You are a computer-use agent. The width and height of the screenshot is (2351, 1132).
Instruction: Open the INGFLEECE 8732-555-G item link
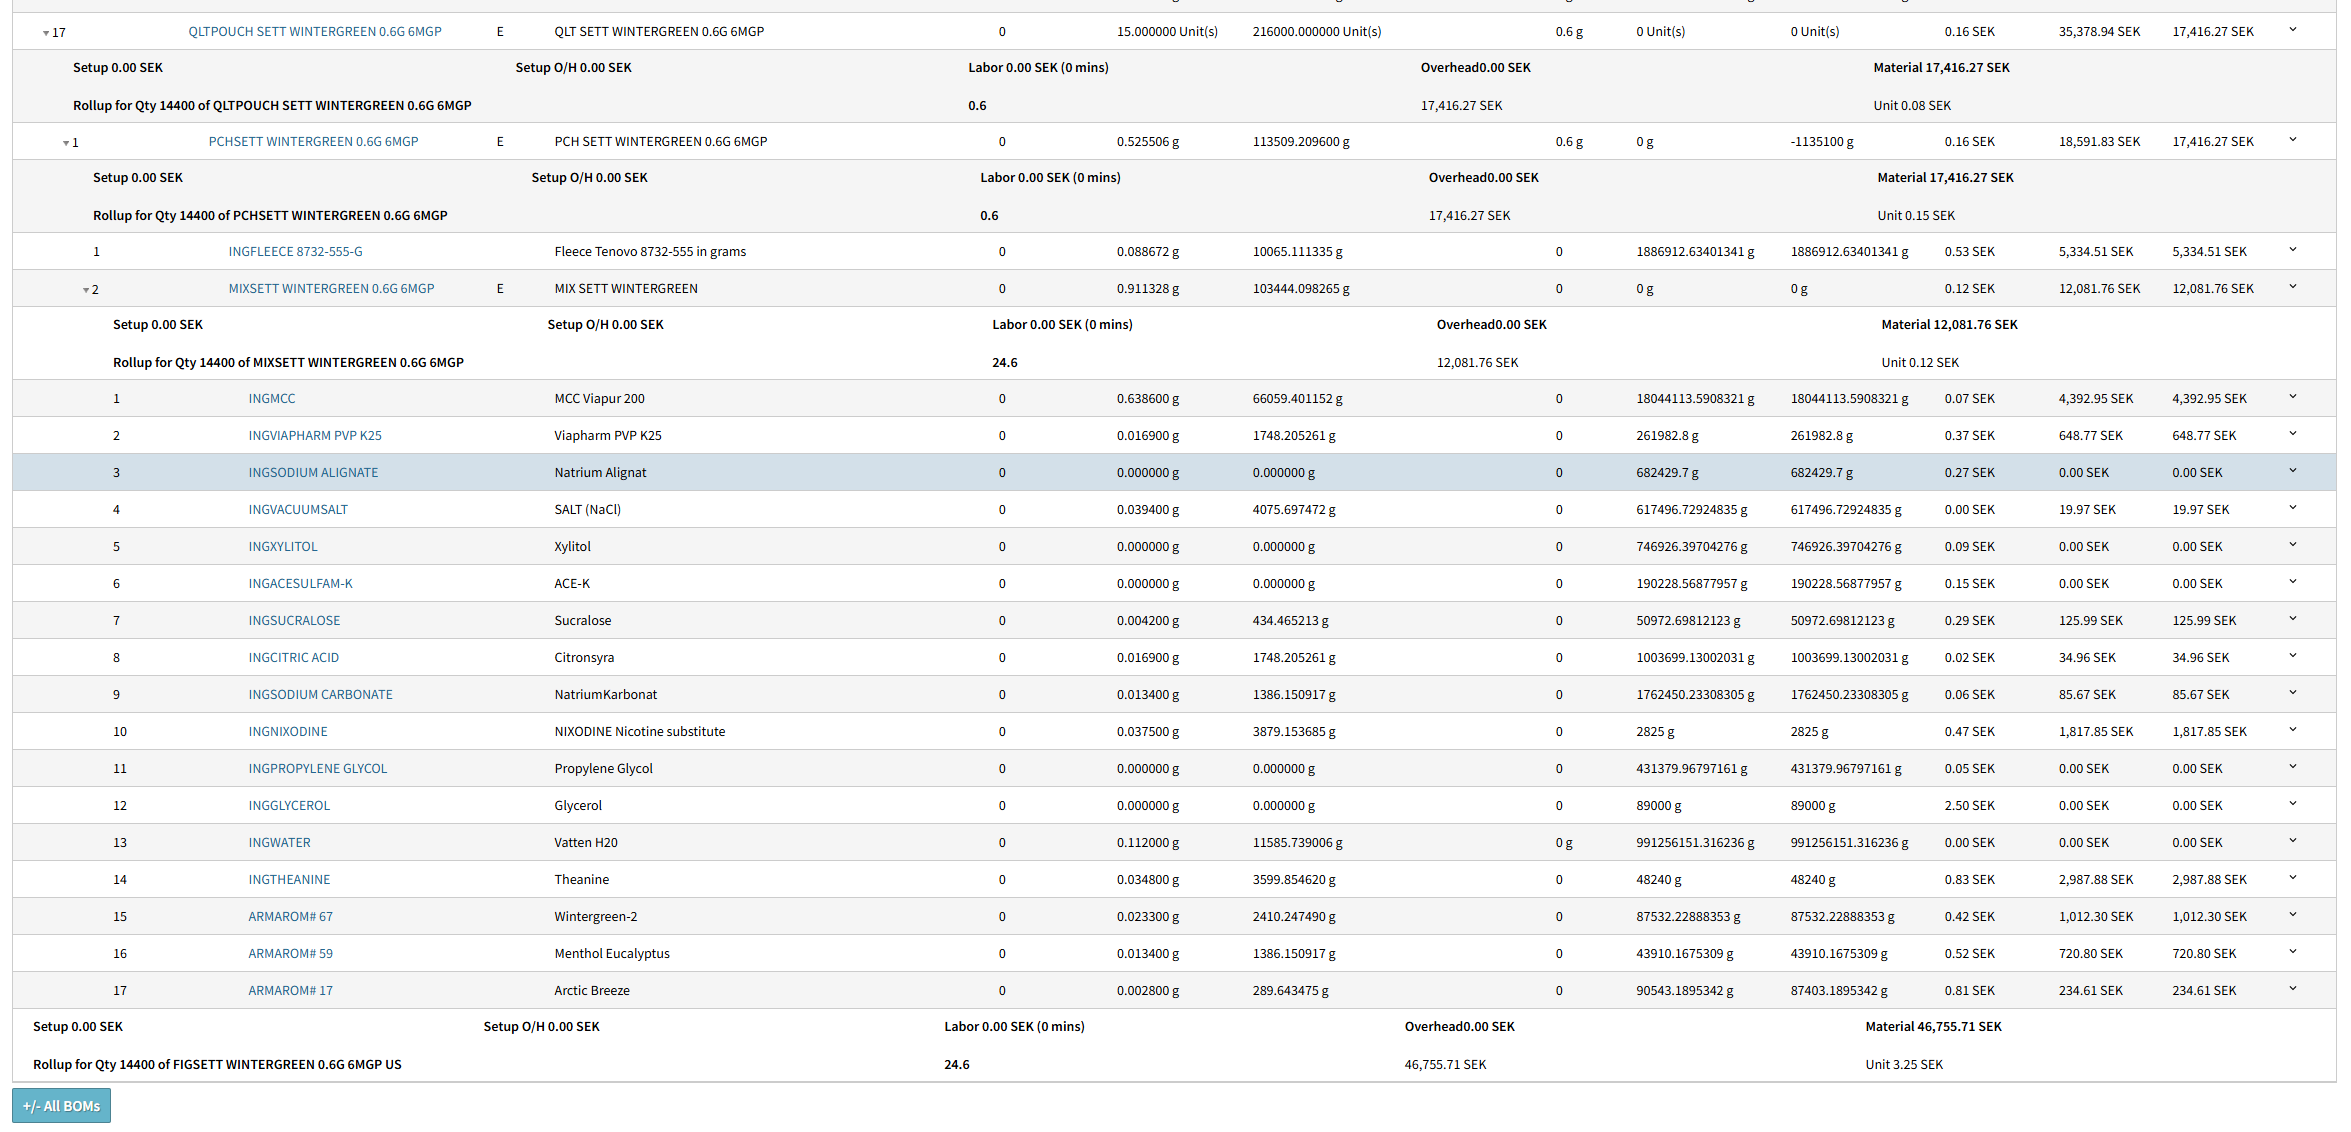295,252
